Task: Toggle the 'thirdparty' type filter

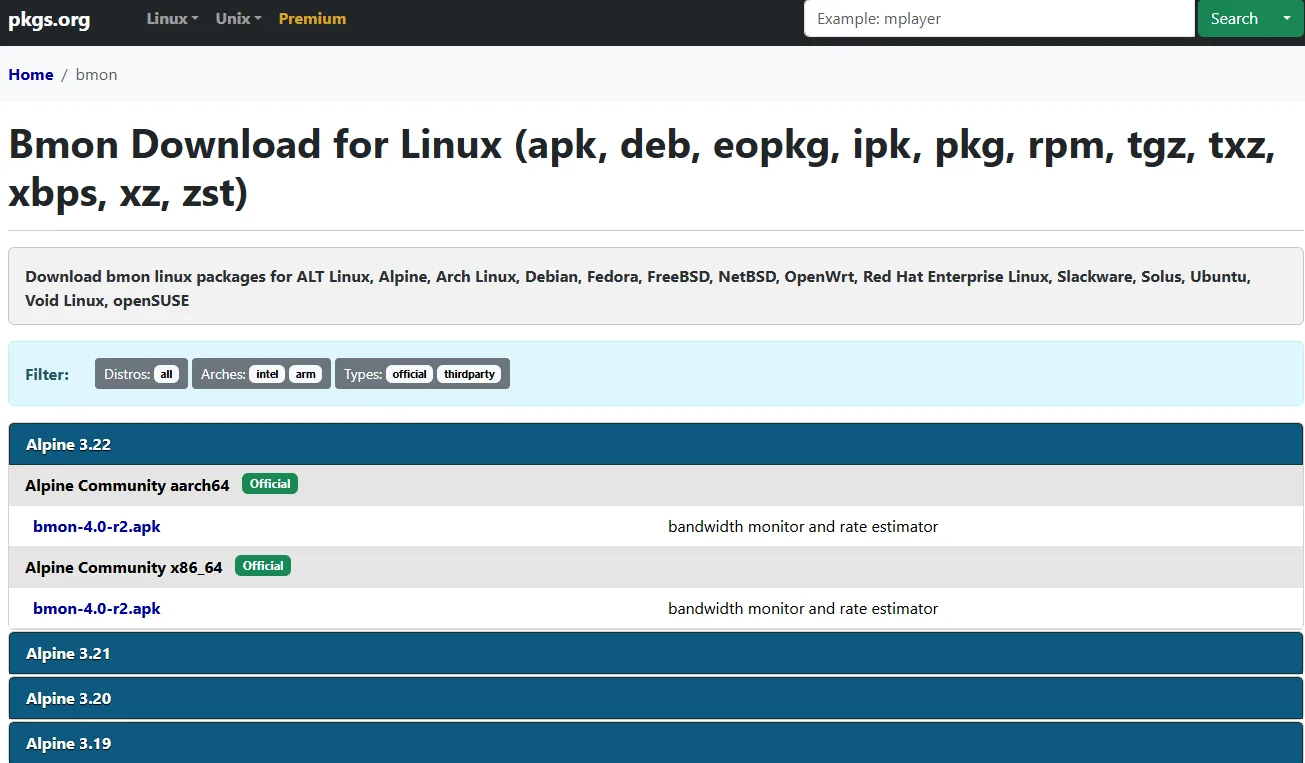Action: tap(469, 374)
